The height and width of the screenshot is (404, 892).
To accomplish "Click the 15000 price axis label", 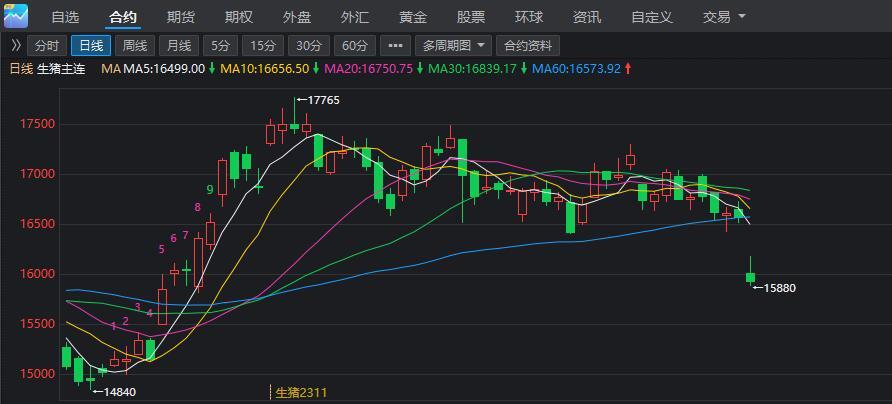I will click(x=36, y=374).
